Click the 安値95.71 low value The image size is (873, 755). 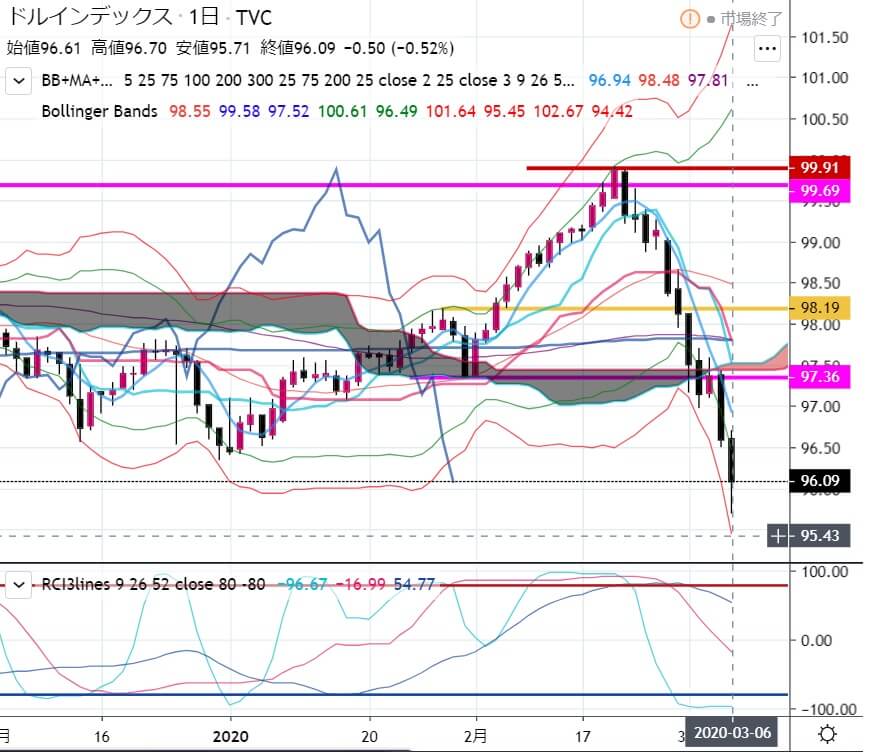coord(213,48)
